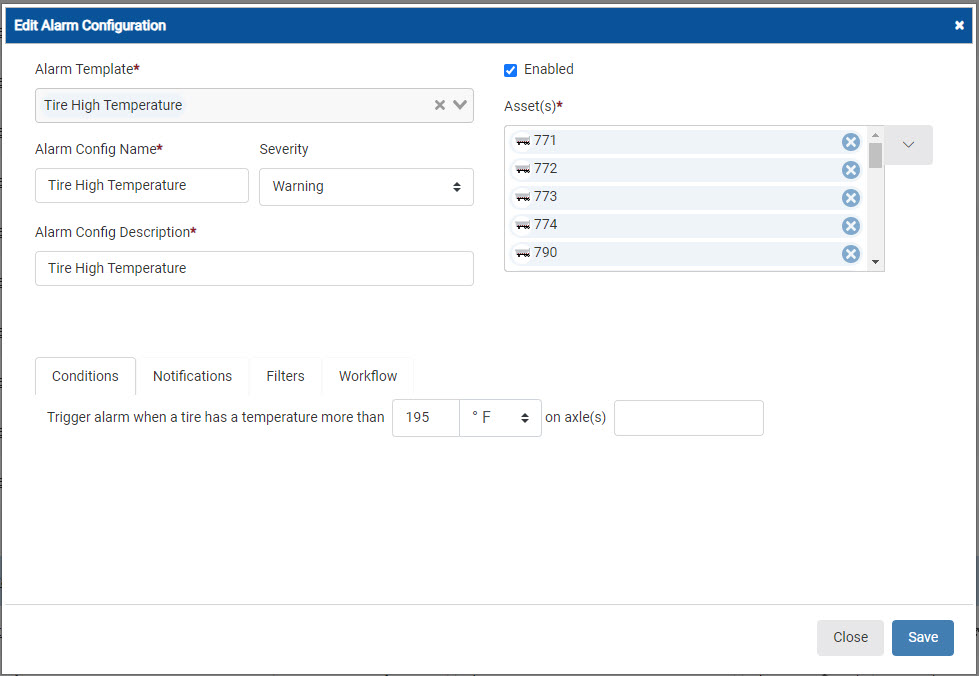Remove asset 772 from the list
The image size is (979, 676).
[851, 170]
